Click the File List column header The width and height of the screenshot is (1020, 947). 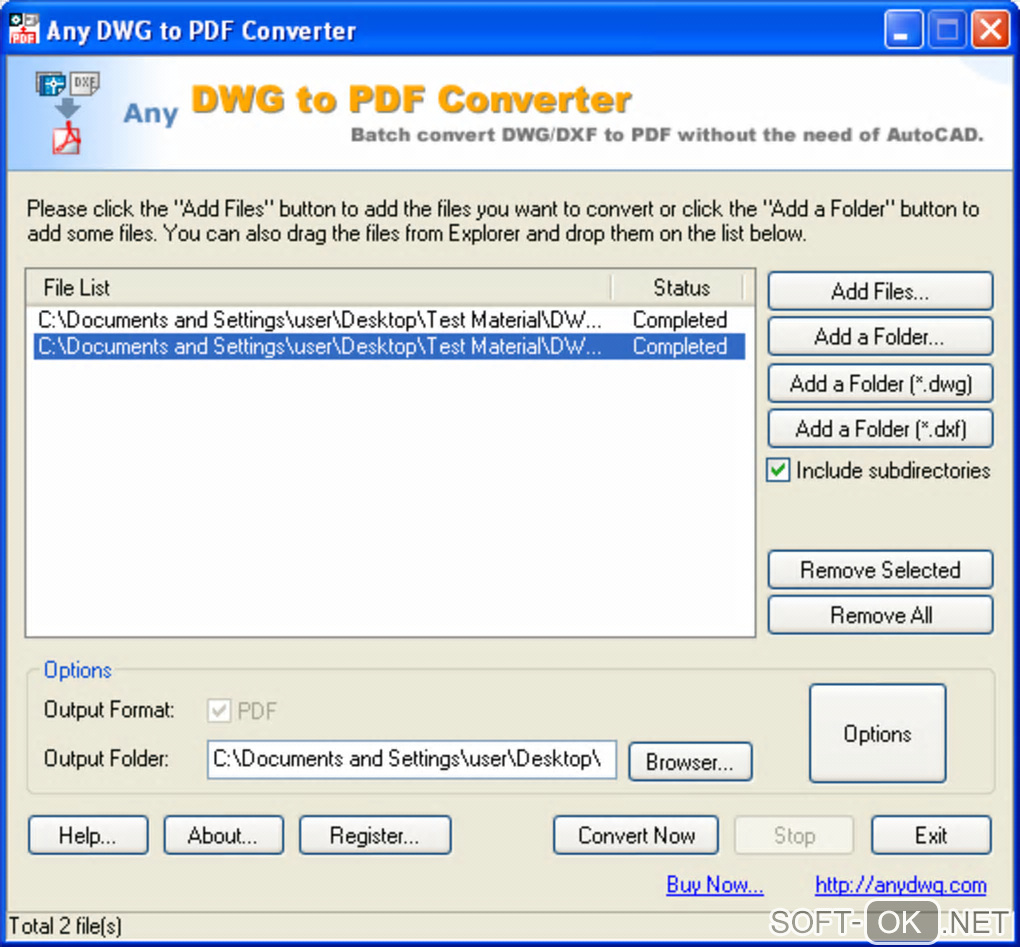click(x=319, y=287)
